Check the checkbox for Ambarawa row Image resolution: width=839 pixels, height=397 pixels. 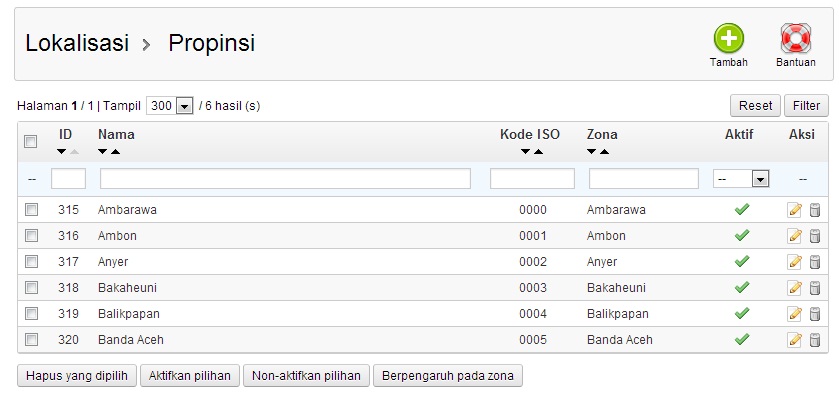point(32,209)
